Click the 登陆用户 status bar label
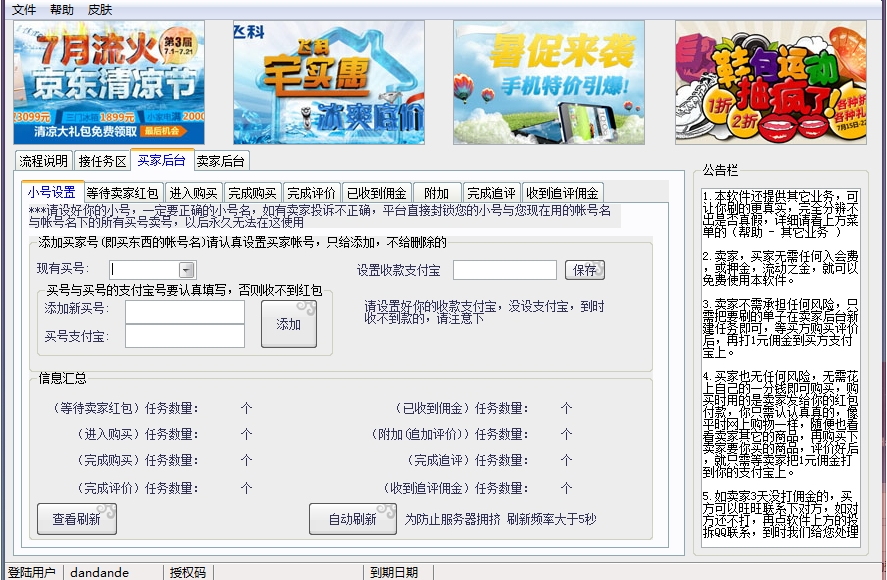887x580 pixels. pyautogui.click(x=32, y=573)
